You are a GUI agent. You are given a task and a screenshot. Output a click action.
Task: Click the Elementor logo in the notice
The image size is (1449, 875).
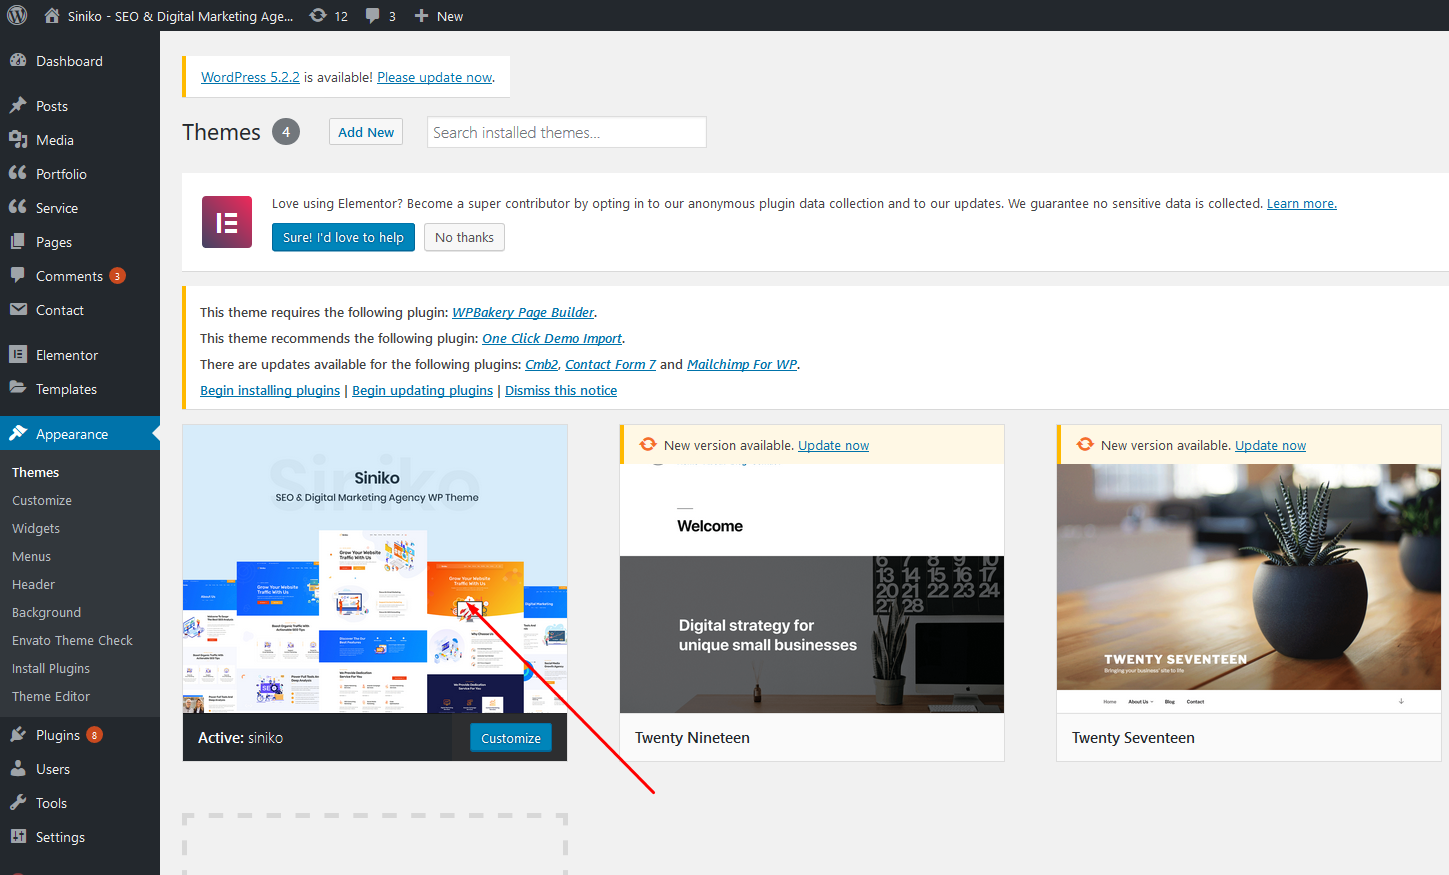tap(227, 222)
